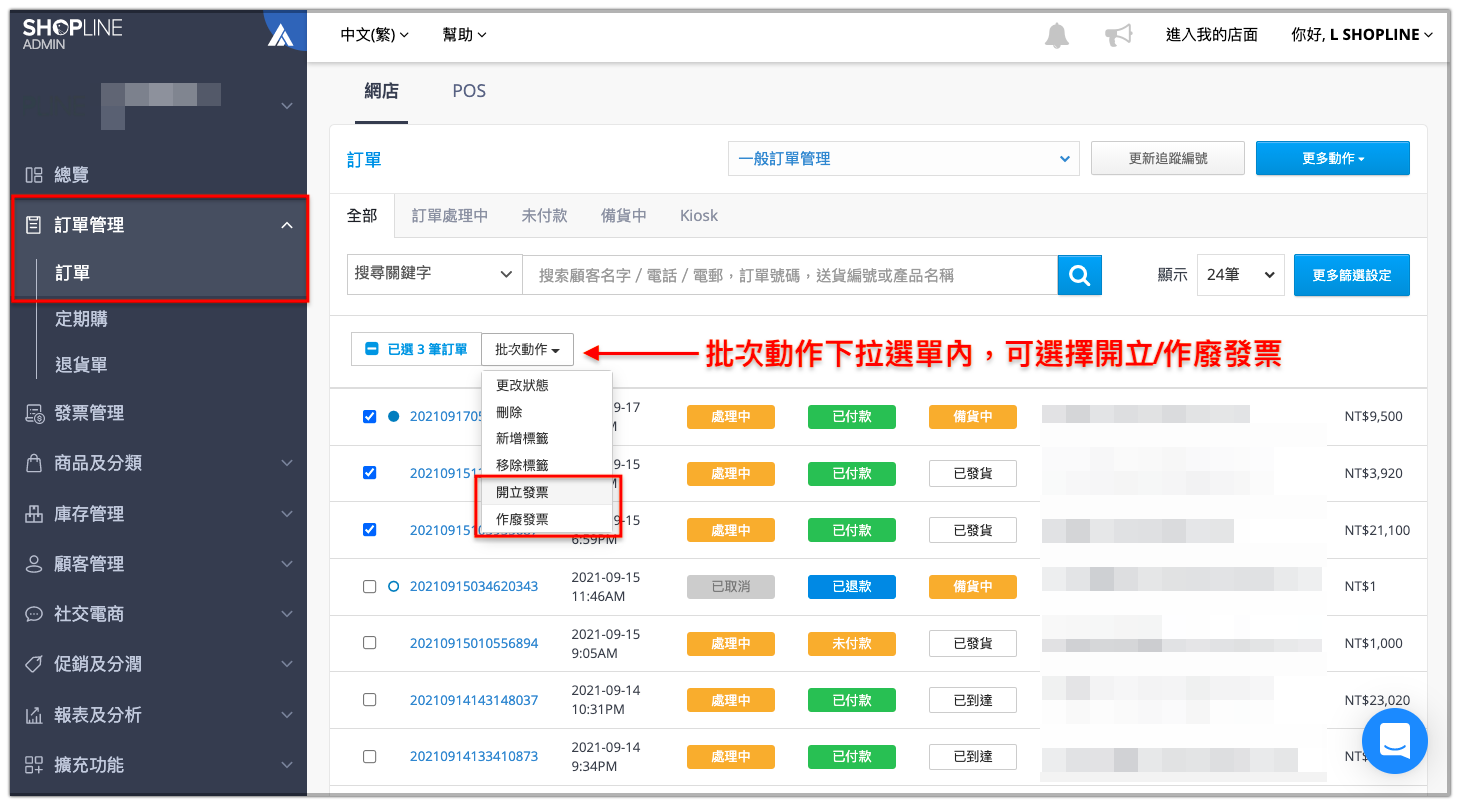Open the 訂單處理中 tab

click(x=450, y=215)
